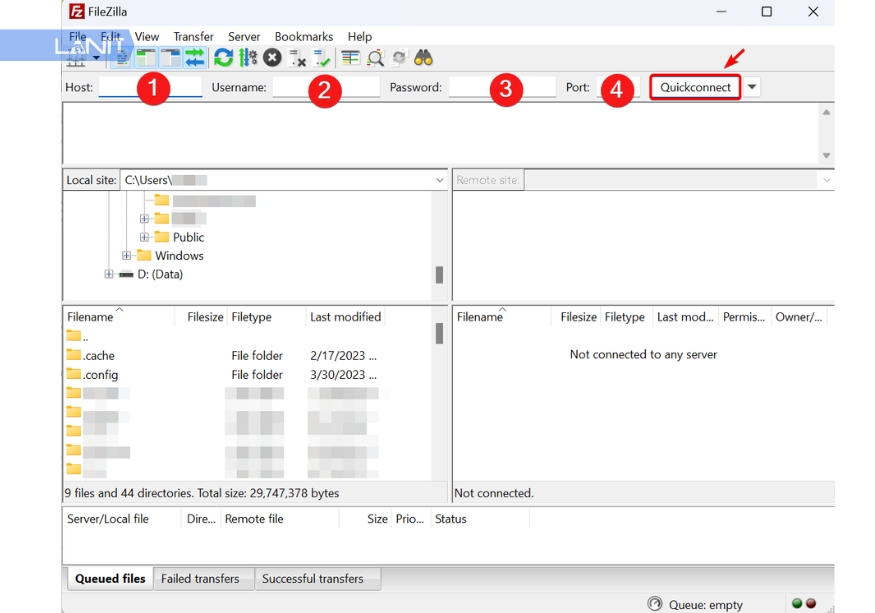Click the green activity indicator light
Viewport: 875px width, 613px height.
(x=797, y=603)
